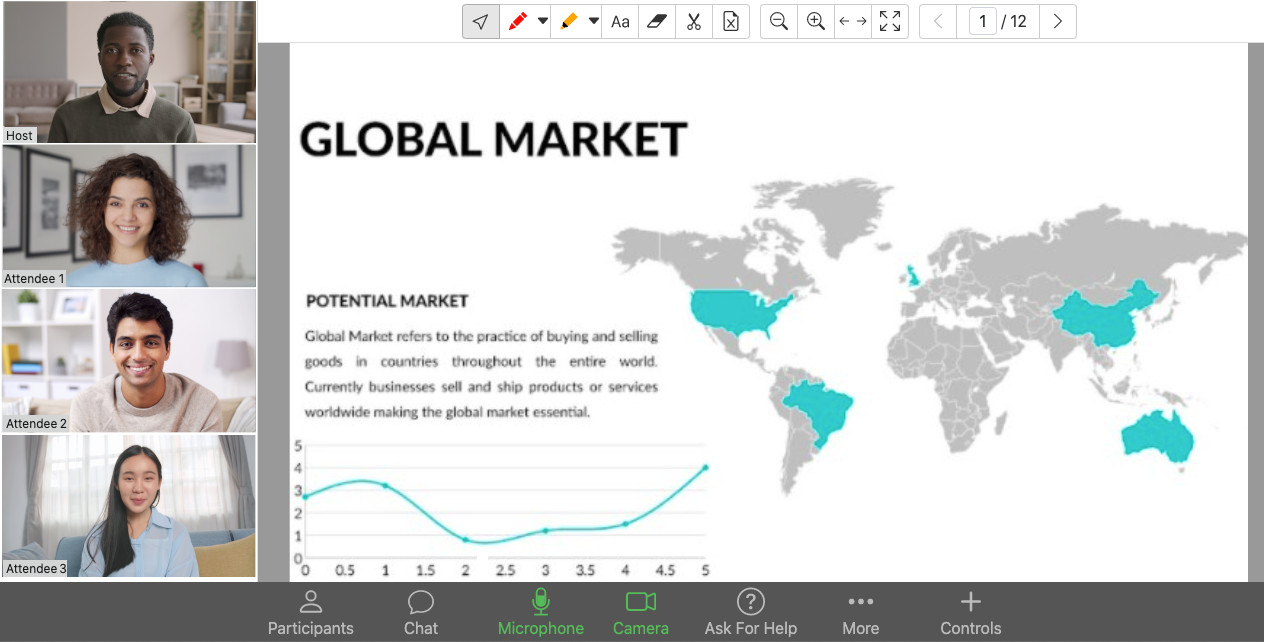
Task: Select the Host video thumbnail
Action: pyautogui.click(x=129, y=72)
